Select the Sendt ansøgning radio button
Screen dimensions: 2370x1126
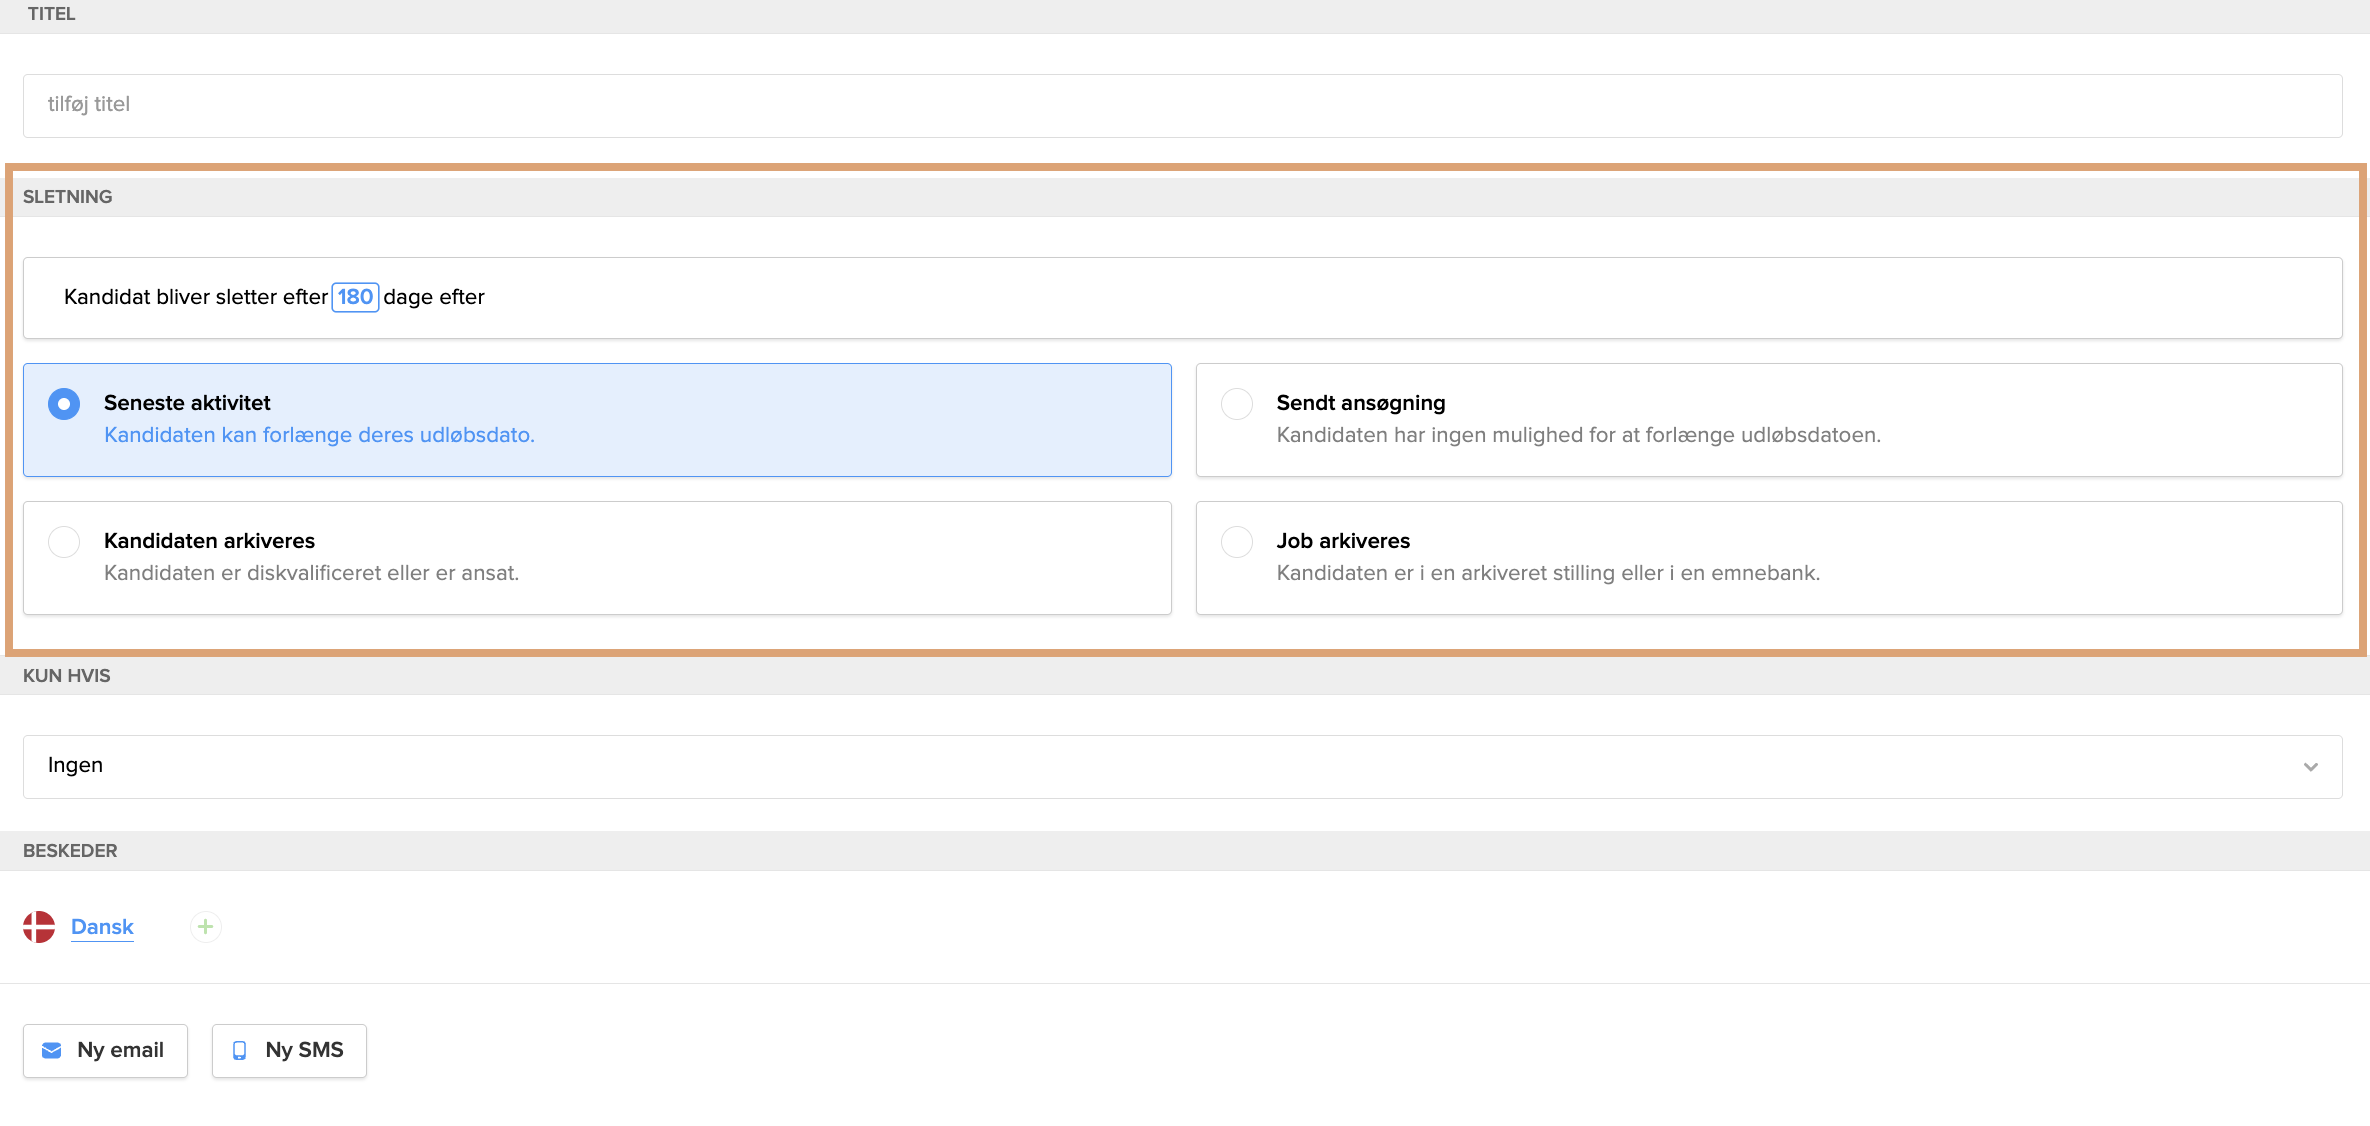pos(1237,404)
